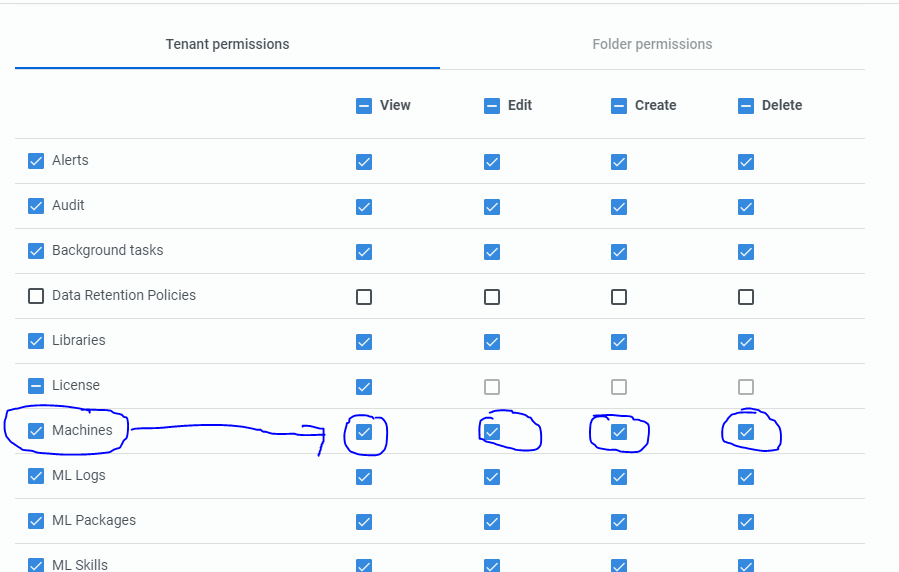
Task: Uncheck Delete permission for Audit
Action: click(746, 207)
